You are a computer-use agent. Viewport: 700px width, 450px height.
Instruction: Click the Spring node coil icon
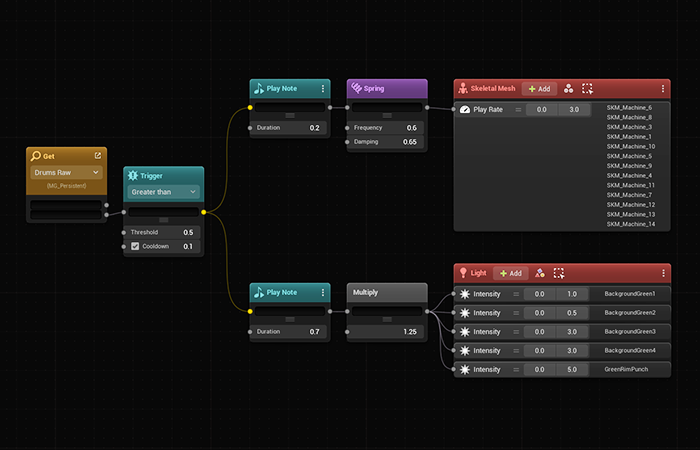[x=356, y=88]
